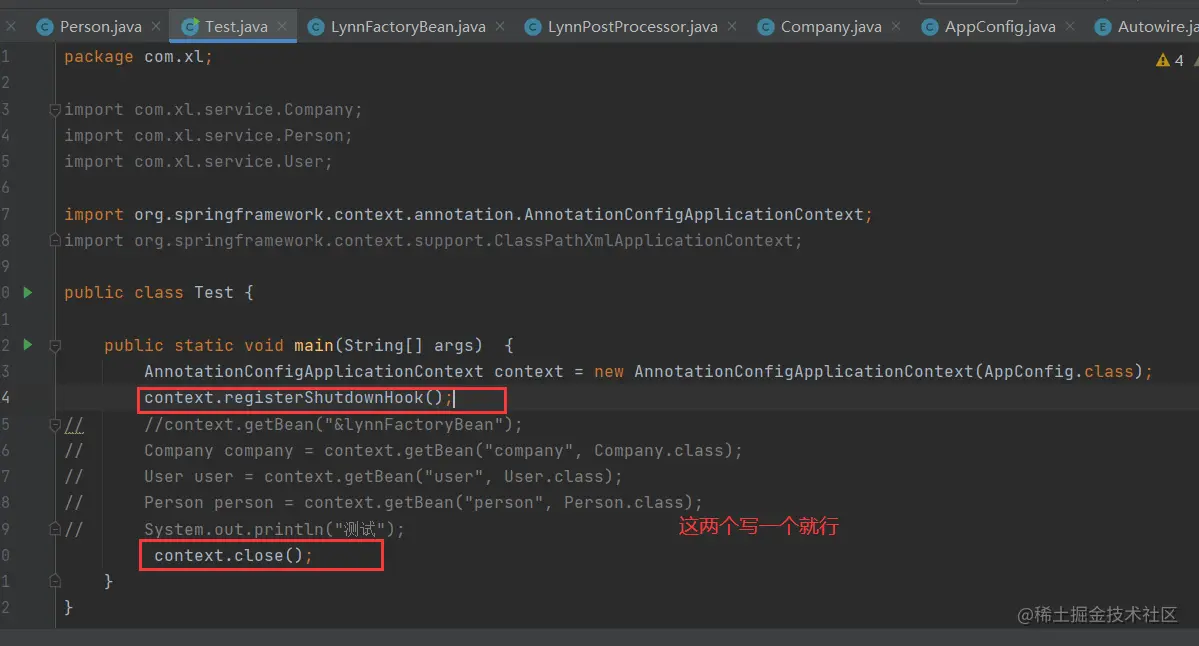Place cursor on package com.xl line
This screenshot has height=646, width=1199.
[x=138, y=57]
